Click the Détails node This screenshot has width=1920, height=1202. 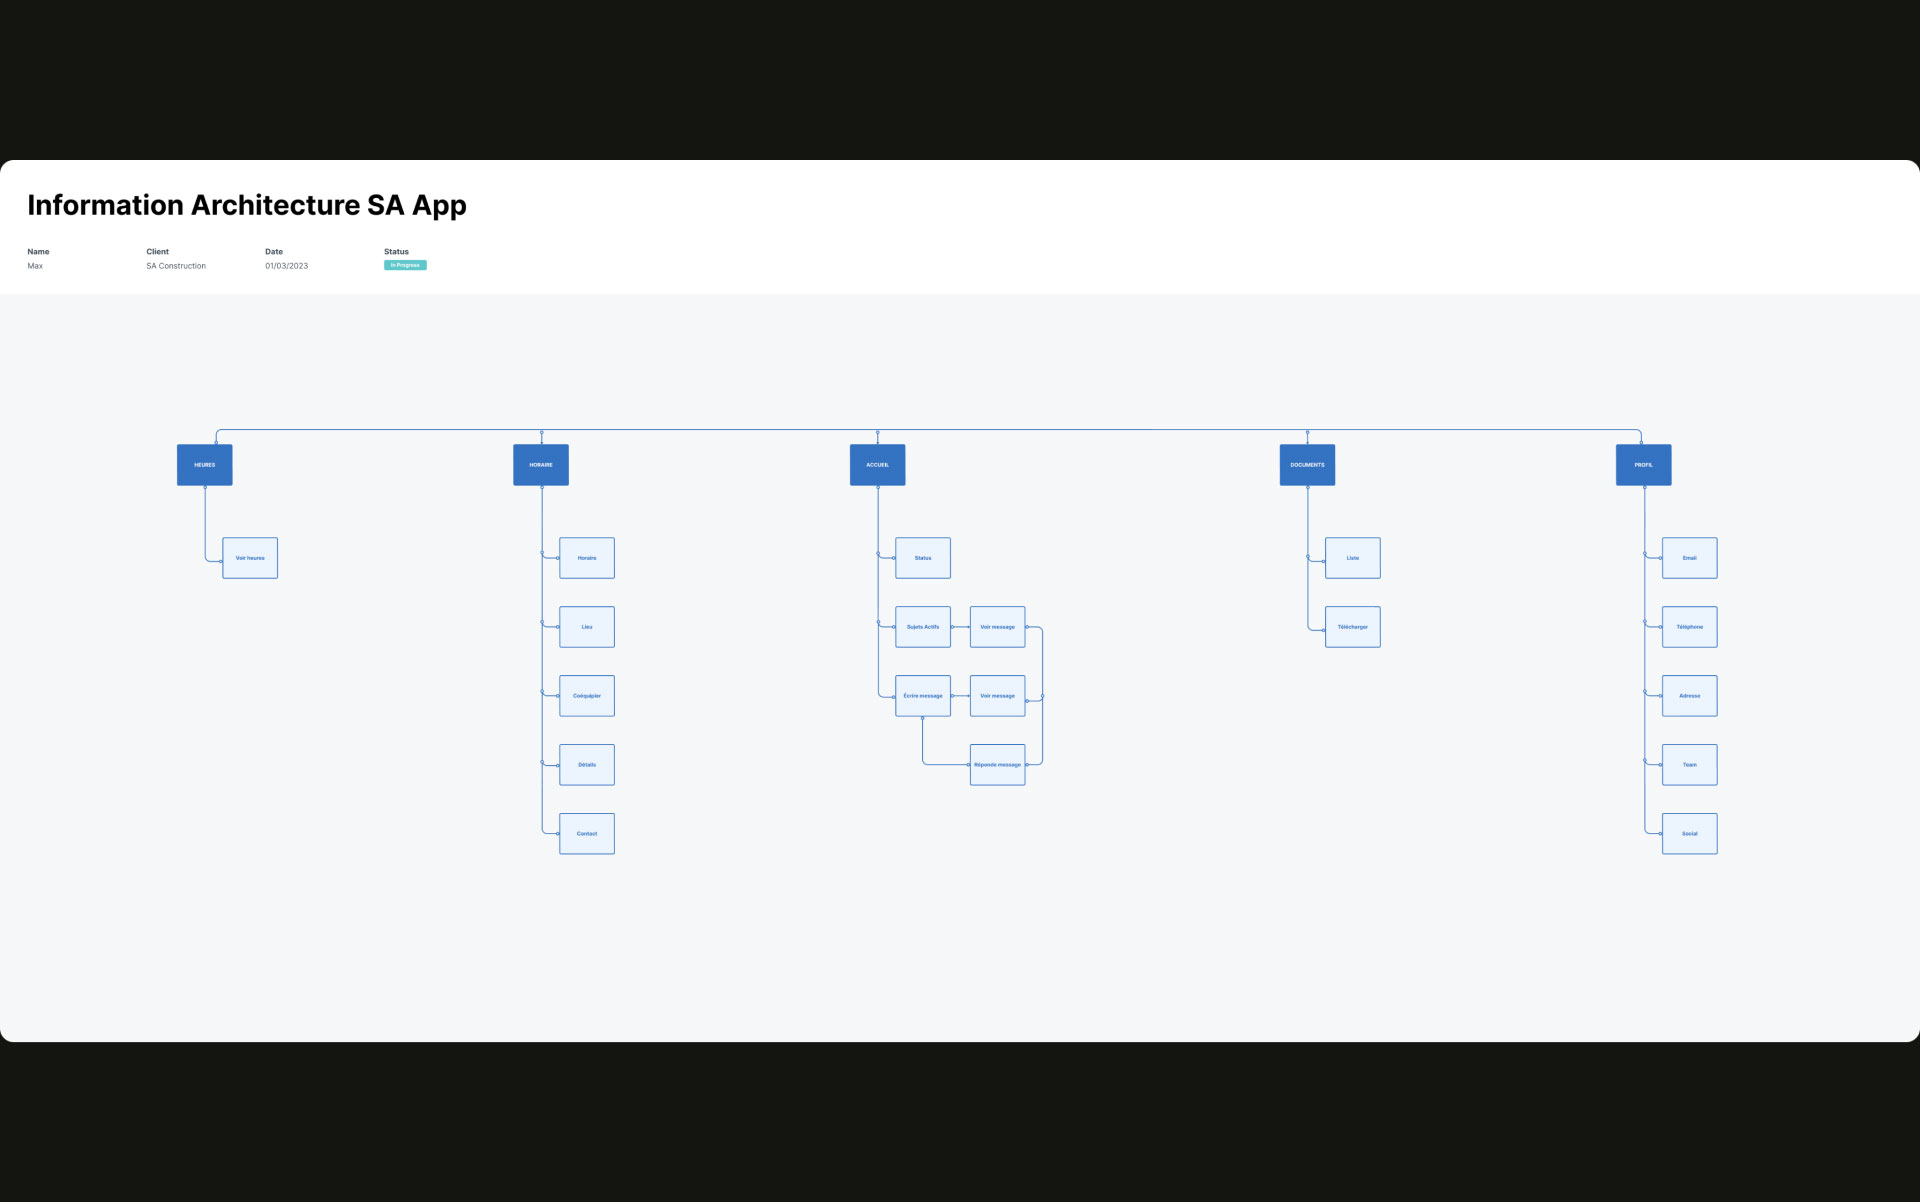(587, 765)
